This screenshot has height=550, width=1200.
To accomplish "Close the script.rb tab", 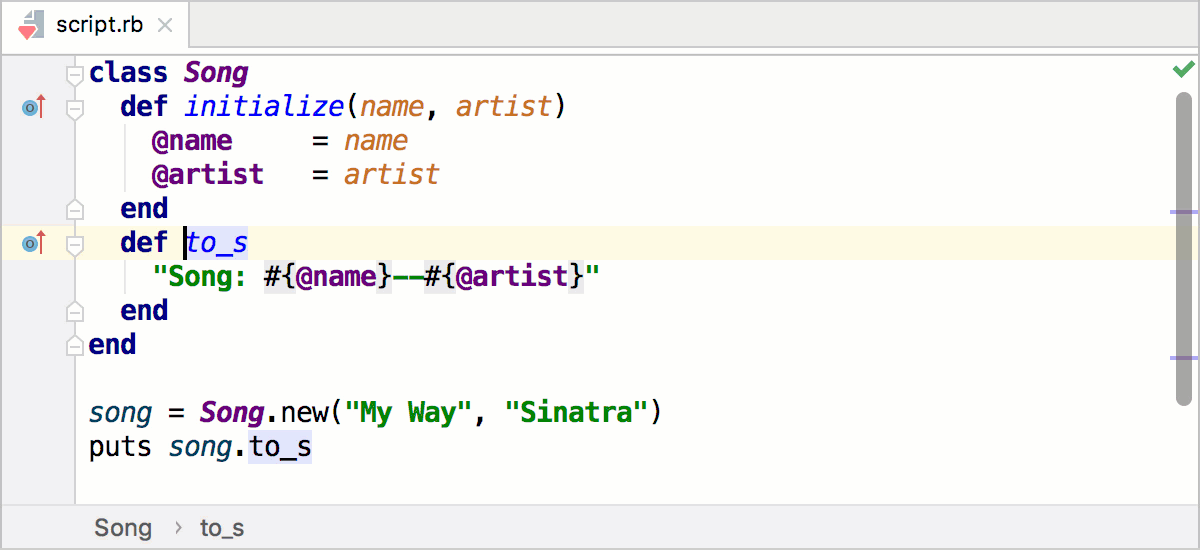I will tap(165, 26).
